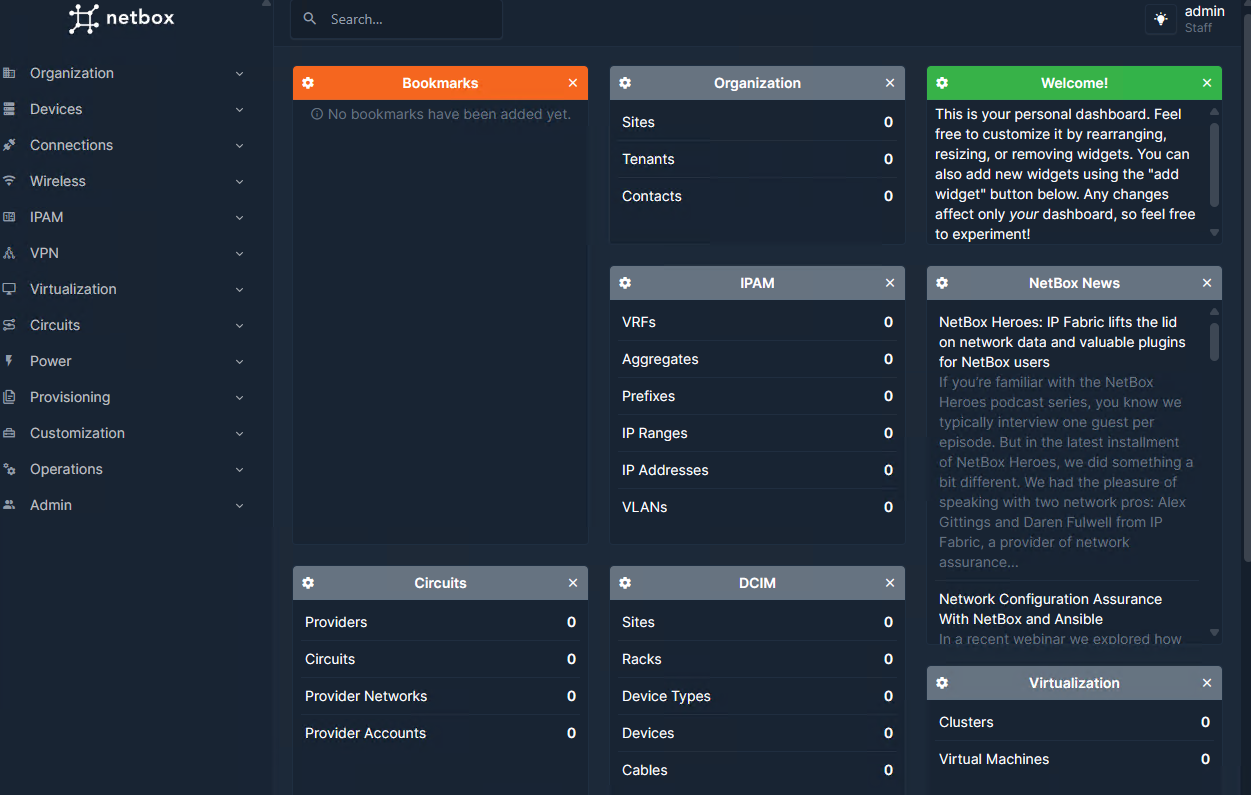Click the VPN sidebar icon

point(9,253)
